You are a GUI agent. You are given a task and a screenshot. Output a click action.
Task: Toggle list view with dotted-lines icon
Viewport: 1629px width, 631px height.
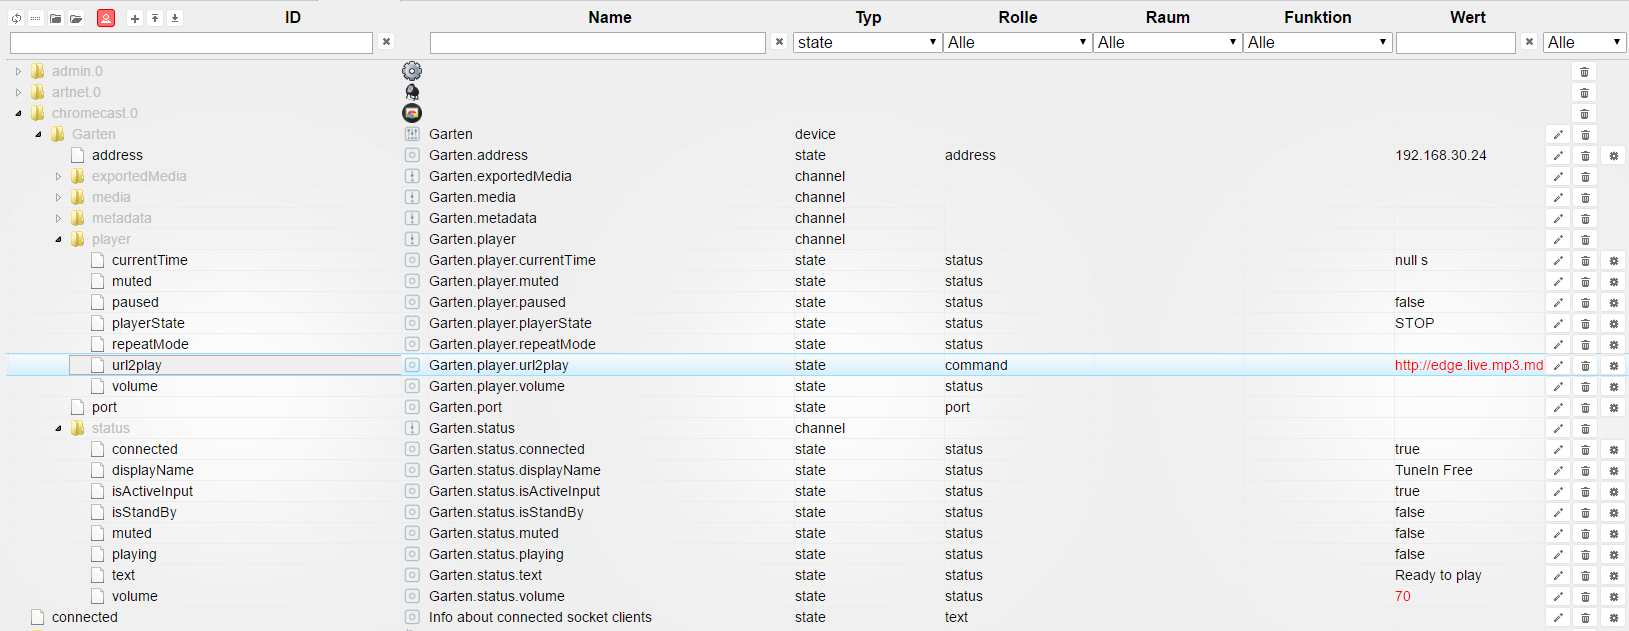36,18
